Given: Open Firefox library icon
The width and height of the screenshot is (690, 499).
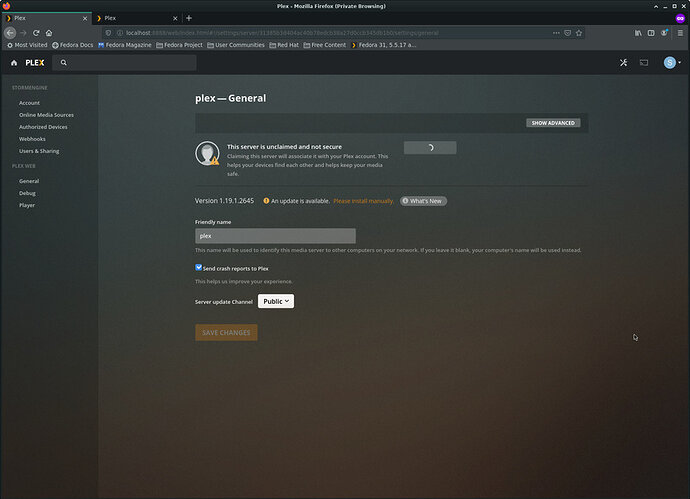Looking at the screenshot, I should [x=638, y=33].
